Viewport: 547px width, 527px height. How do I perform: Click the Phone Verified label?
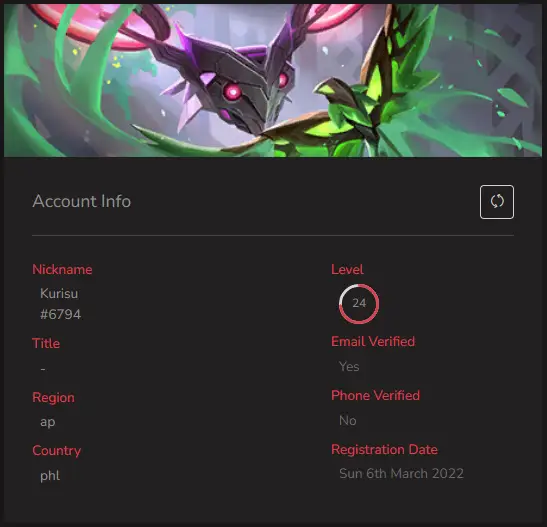pos(375,396)
